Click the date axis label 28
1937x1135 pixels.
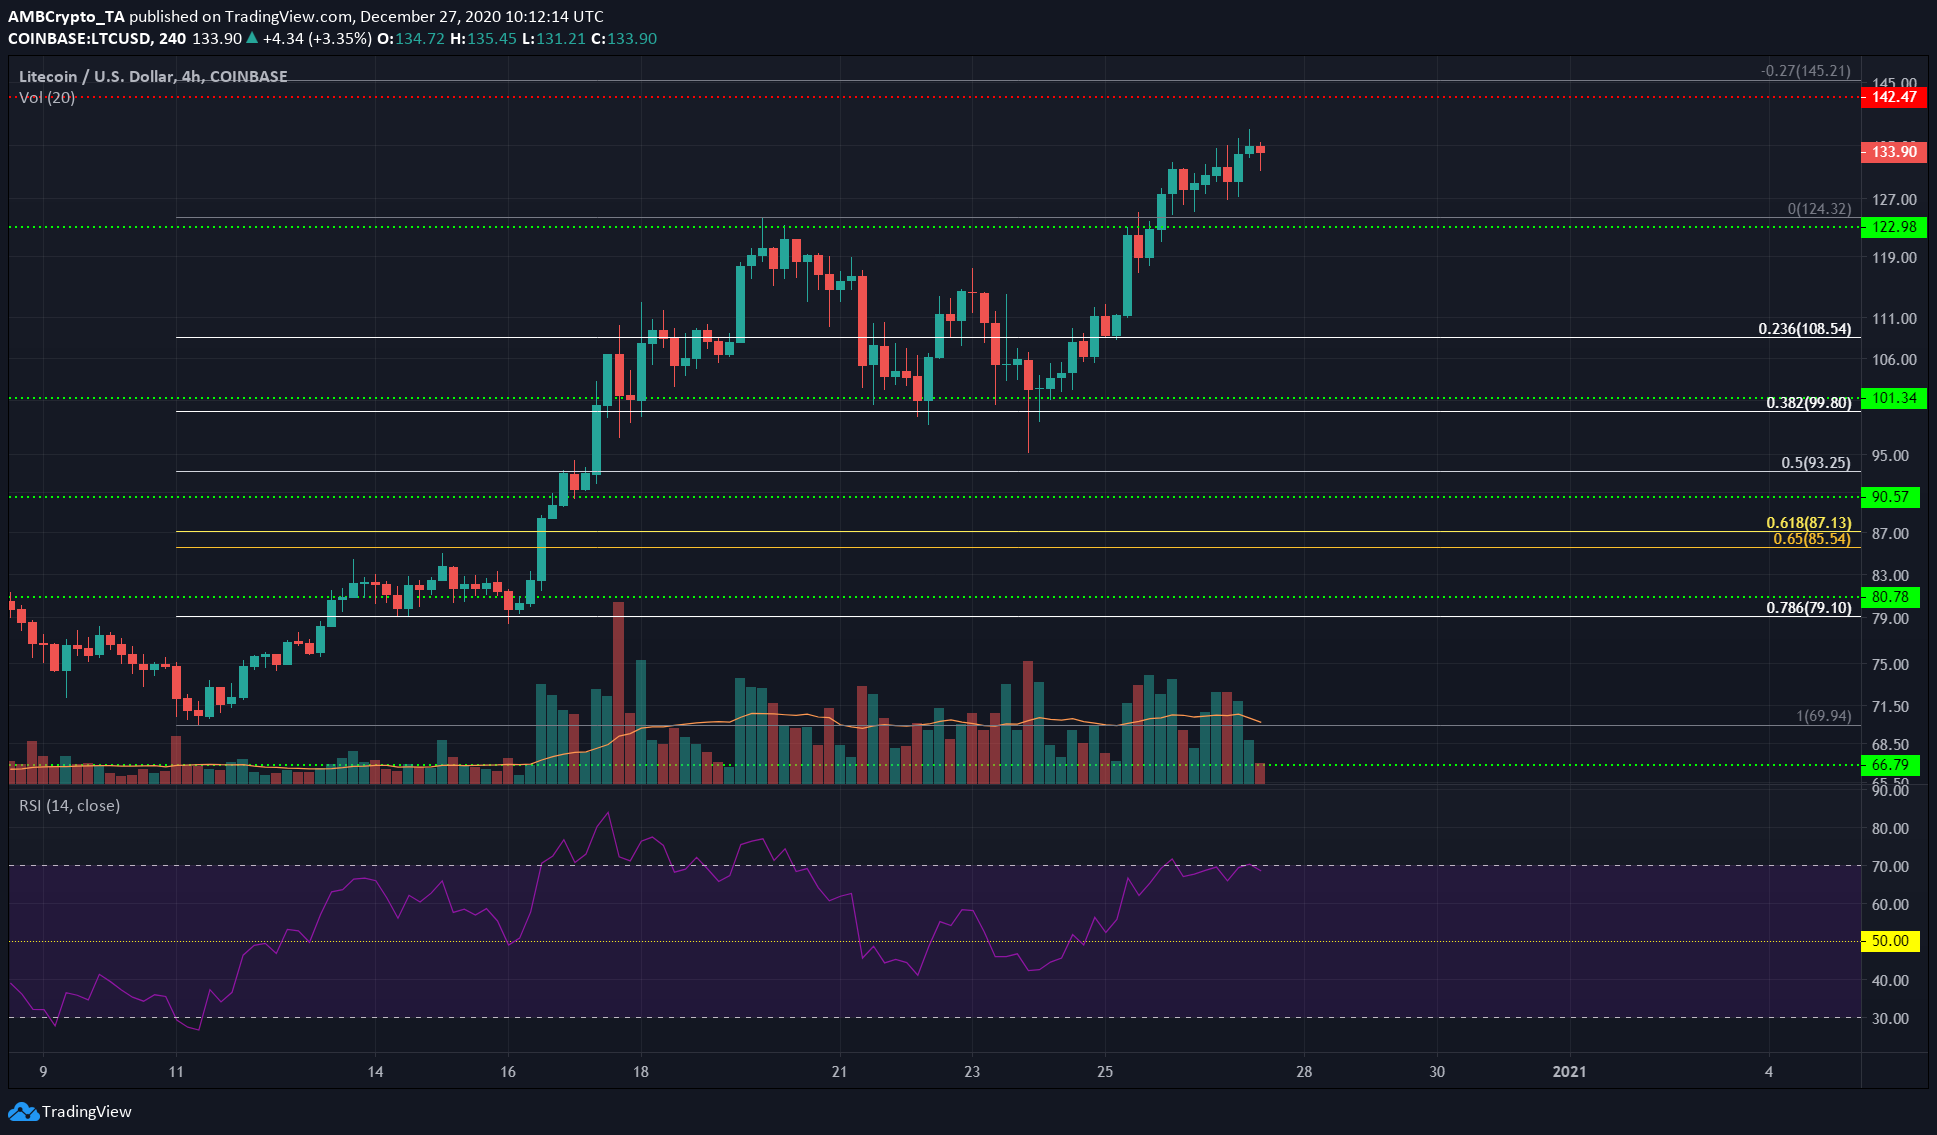[1304, 1071]
